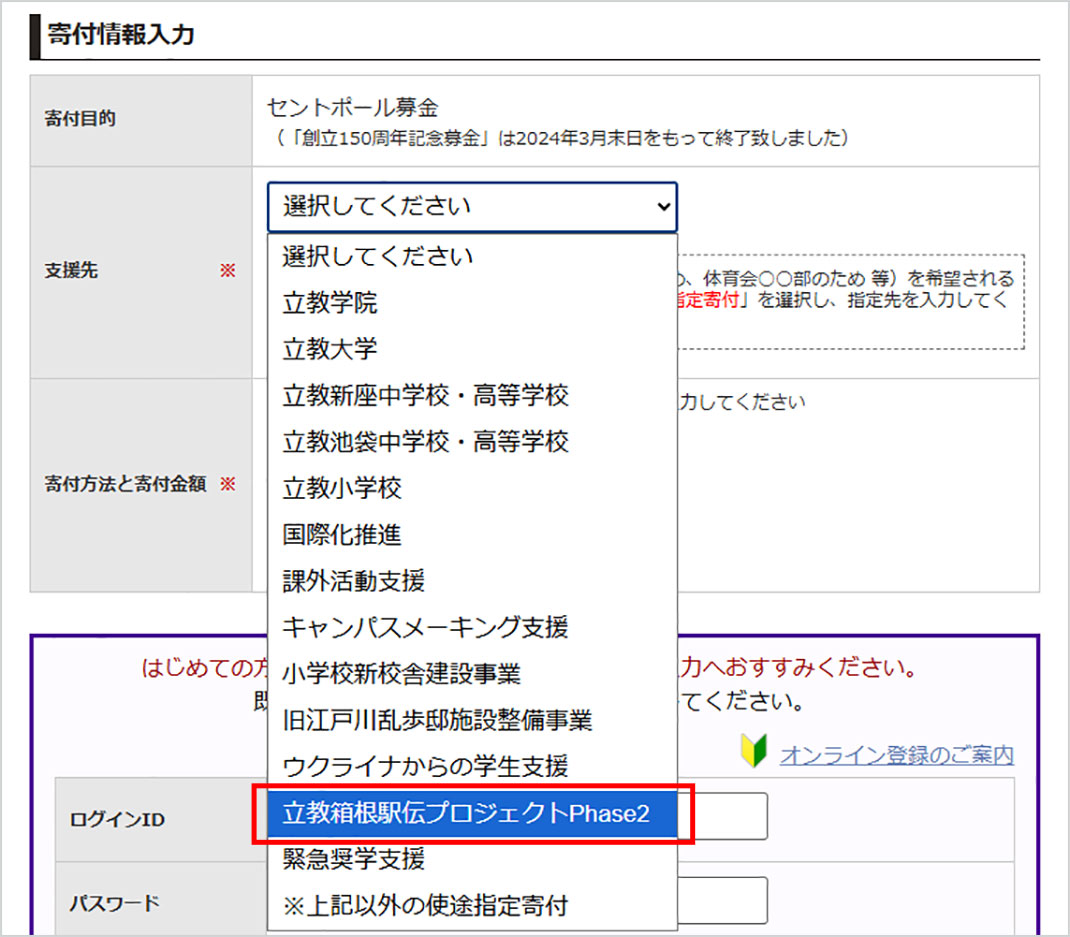This screenshot has width=1070, height=937.
Task: Choose キャンパスメーキング支援 option
Action: click(x=425, y=627)
